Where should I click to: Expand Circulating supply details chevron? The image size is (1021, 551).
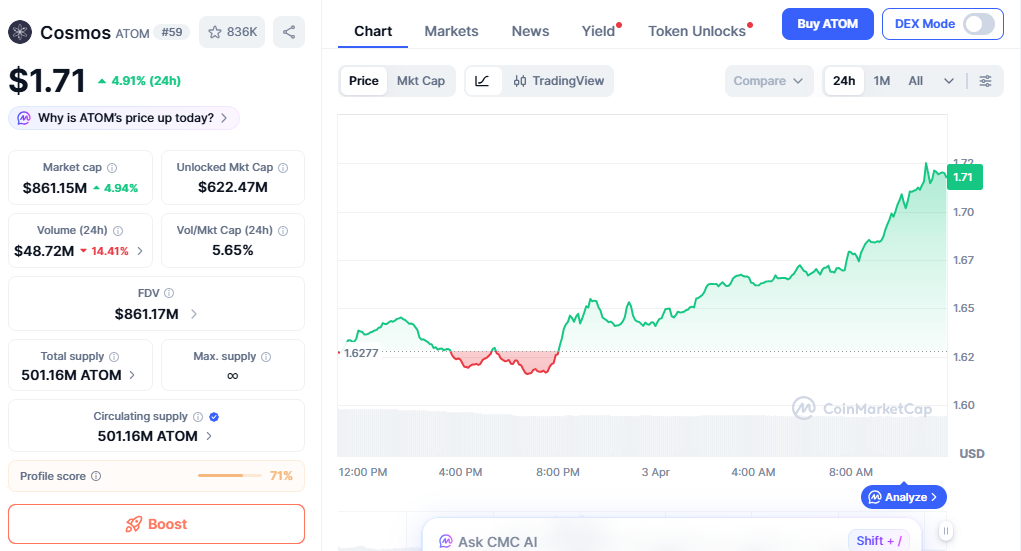click(x=209, y=436)
